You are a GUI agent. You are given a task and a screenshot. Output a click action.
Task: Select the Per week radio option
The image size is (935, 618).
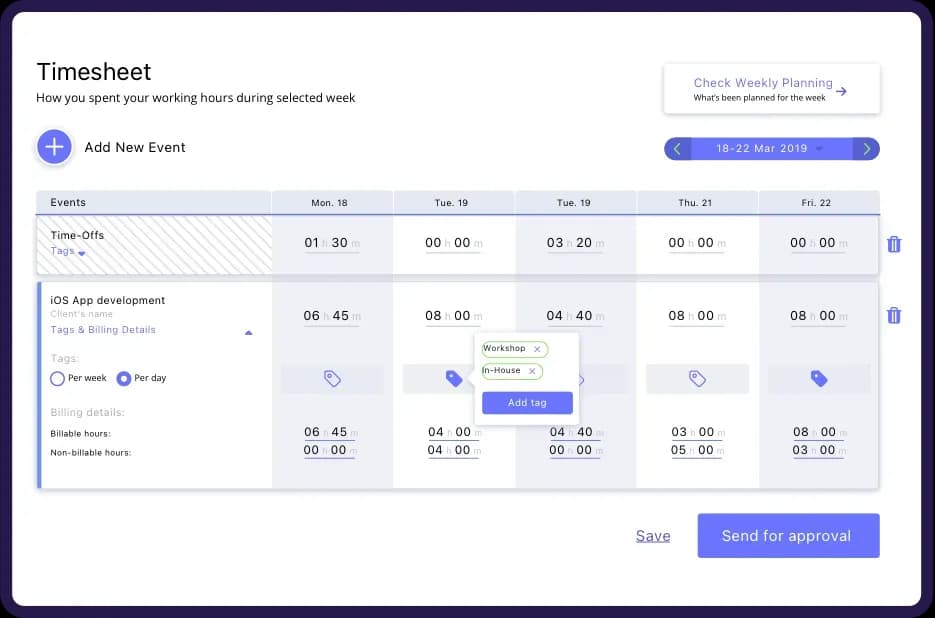(x=58, y=379)
